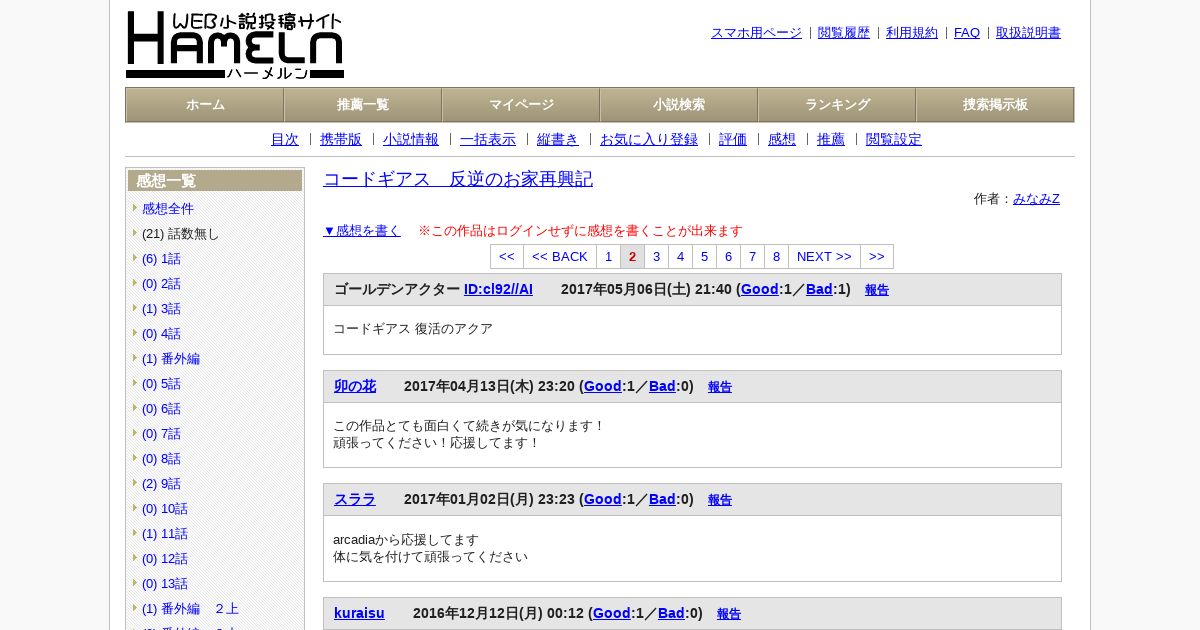Screen dimensions: 1200x630
Task: Click << BACK pagination button
Action: point(560,257)
